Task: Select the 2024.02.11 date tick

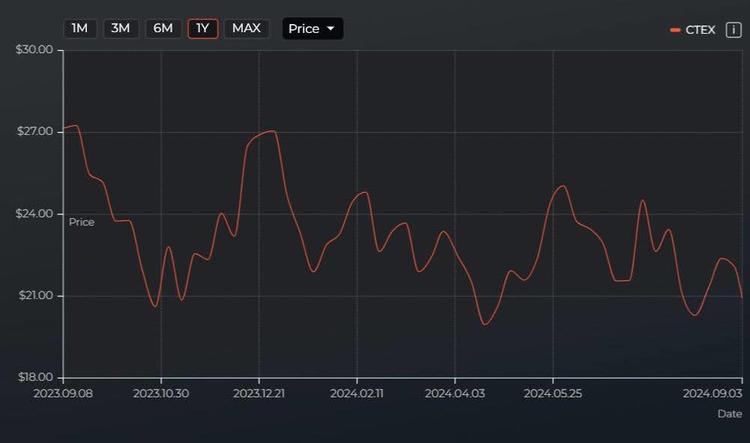Action: (357, 393)
